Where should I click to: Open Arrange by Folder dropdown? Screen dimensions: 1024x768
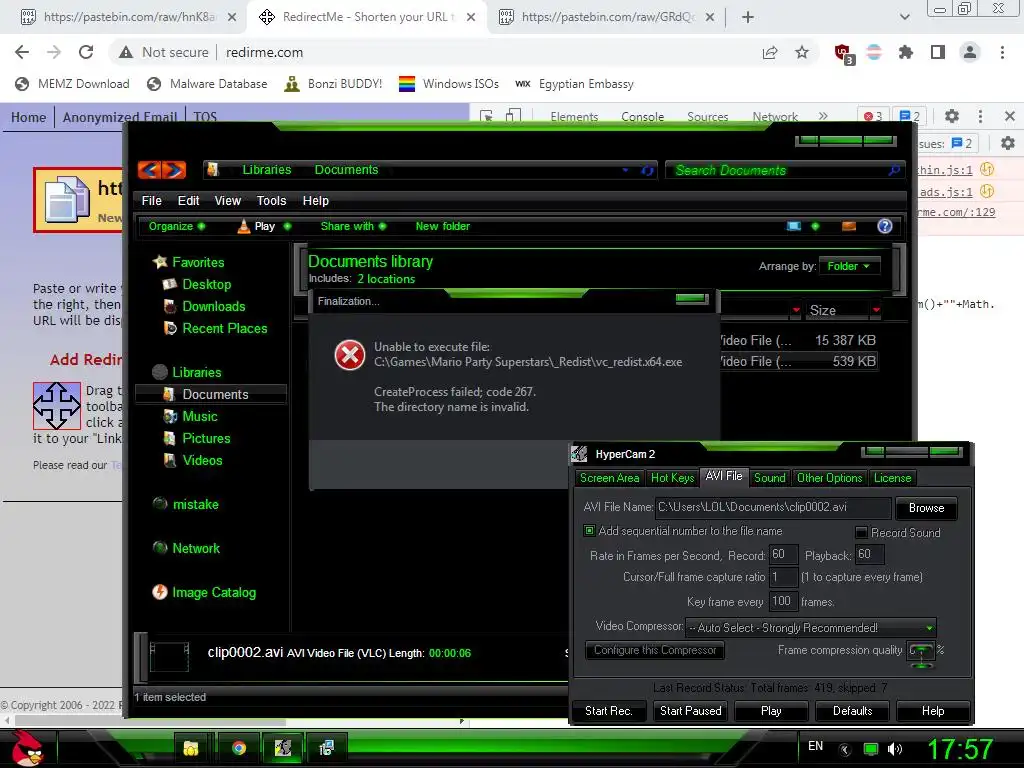[x=849, y=266]
